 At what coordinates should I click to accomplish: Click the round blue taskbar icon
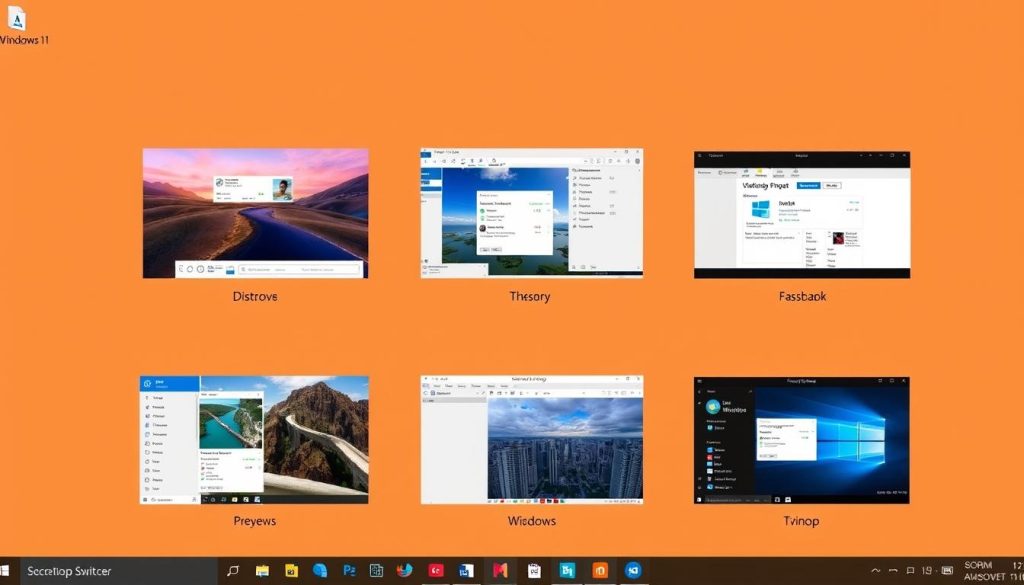pos(633,571)
